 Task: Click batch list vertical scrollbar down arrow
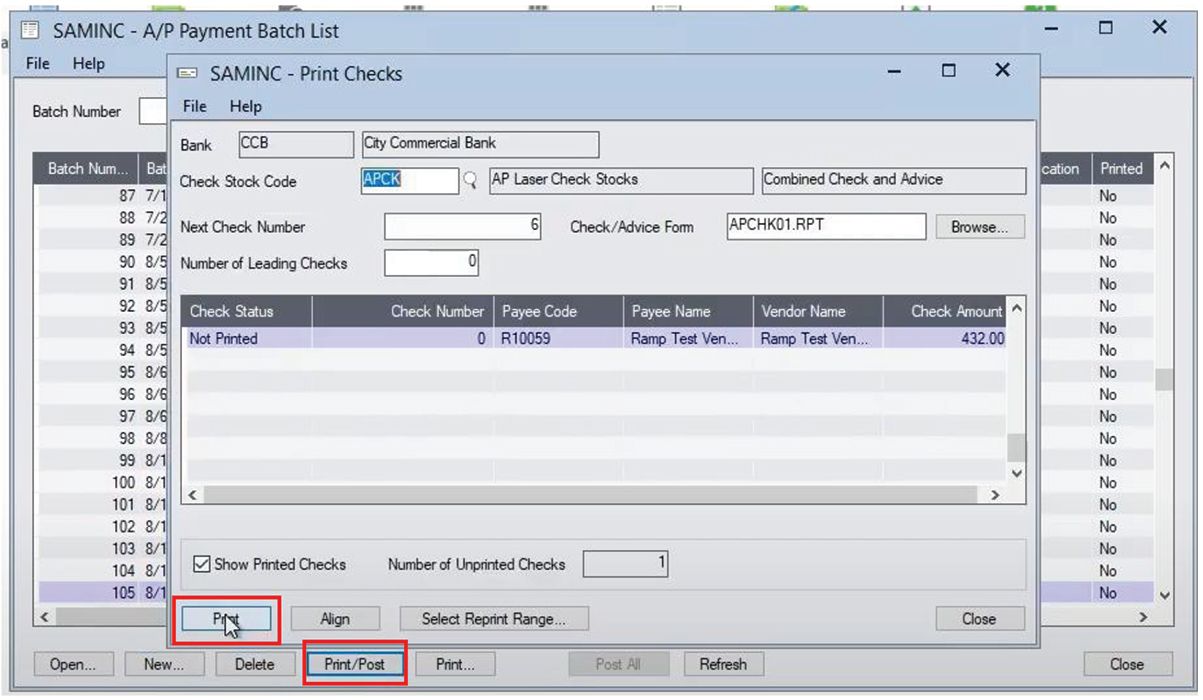(1163, 595)
